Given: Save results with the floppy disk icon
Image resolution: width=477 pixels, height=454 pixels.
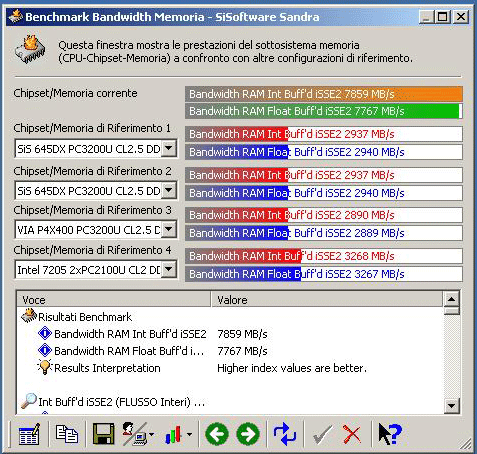Looking at the screenshot, I should pyautogui.click(x=103, y=434).
